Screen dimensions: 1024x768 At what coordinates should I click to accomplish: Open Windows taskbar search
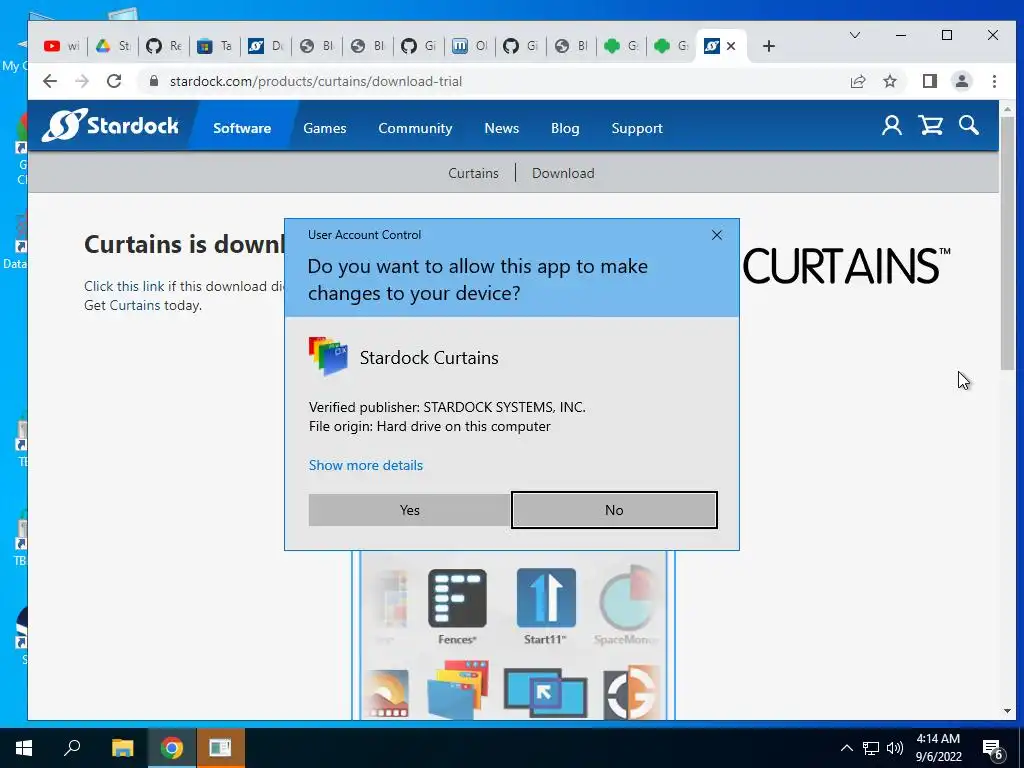tap(72, 748)
